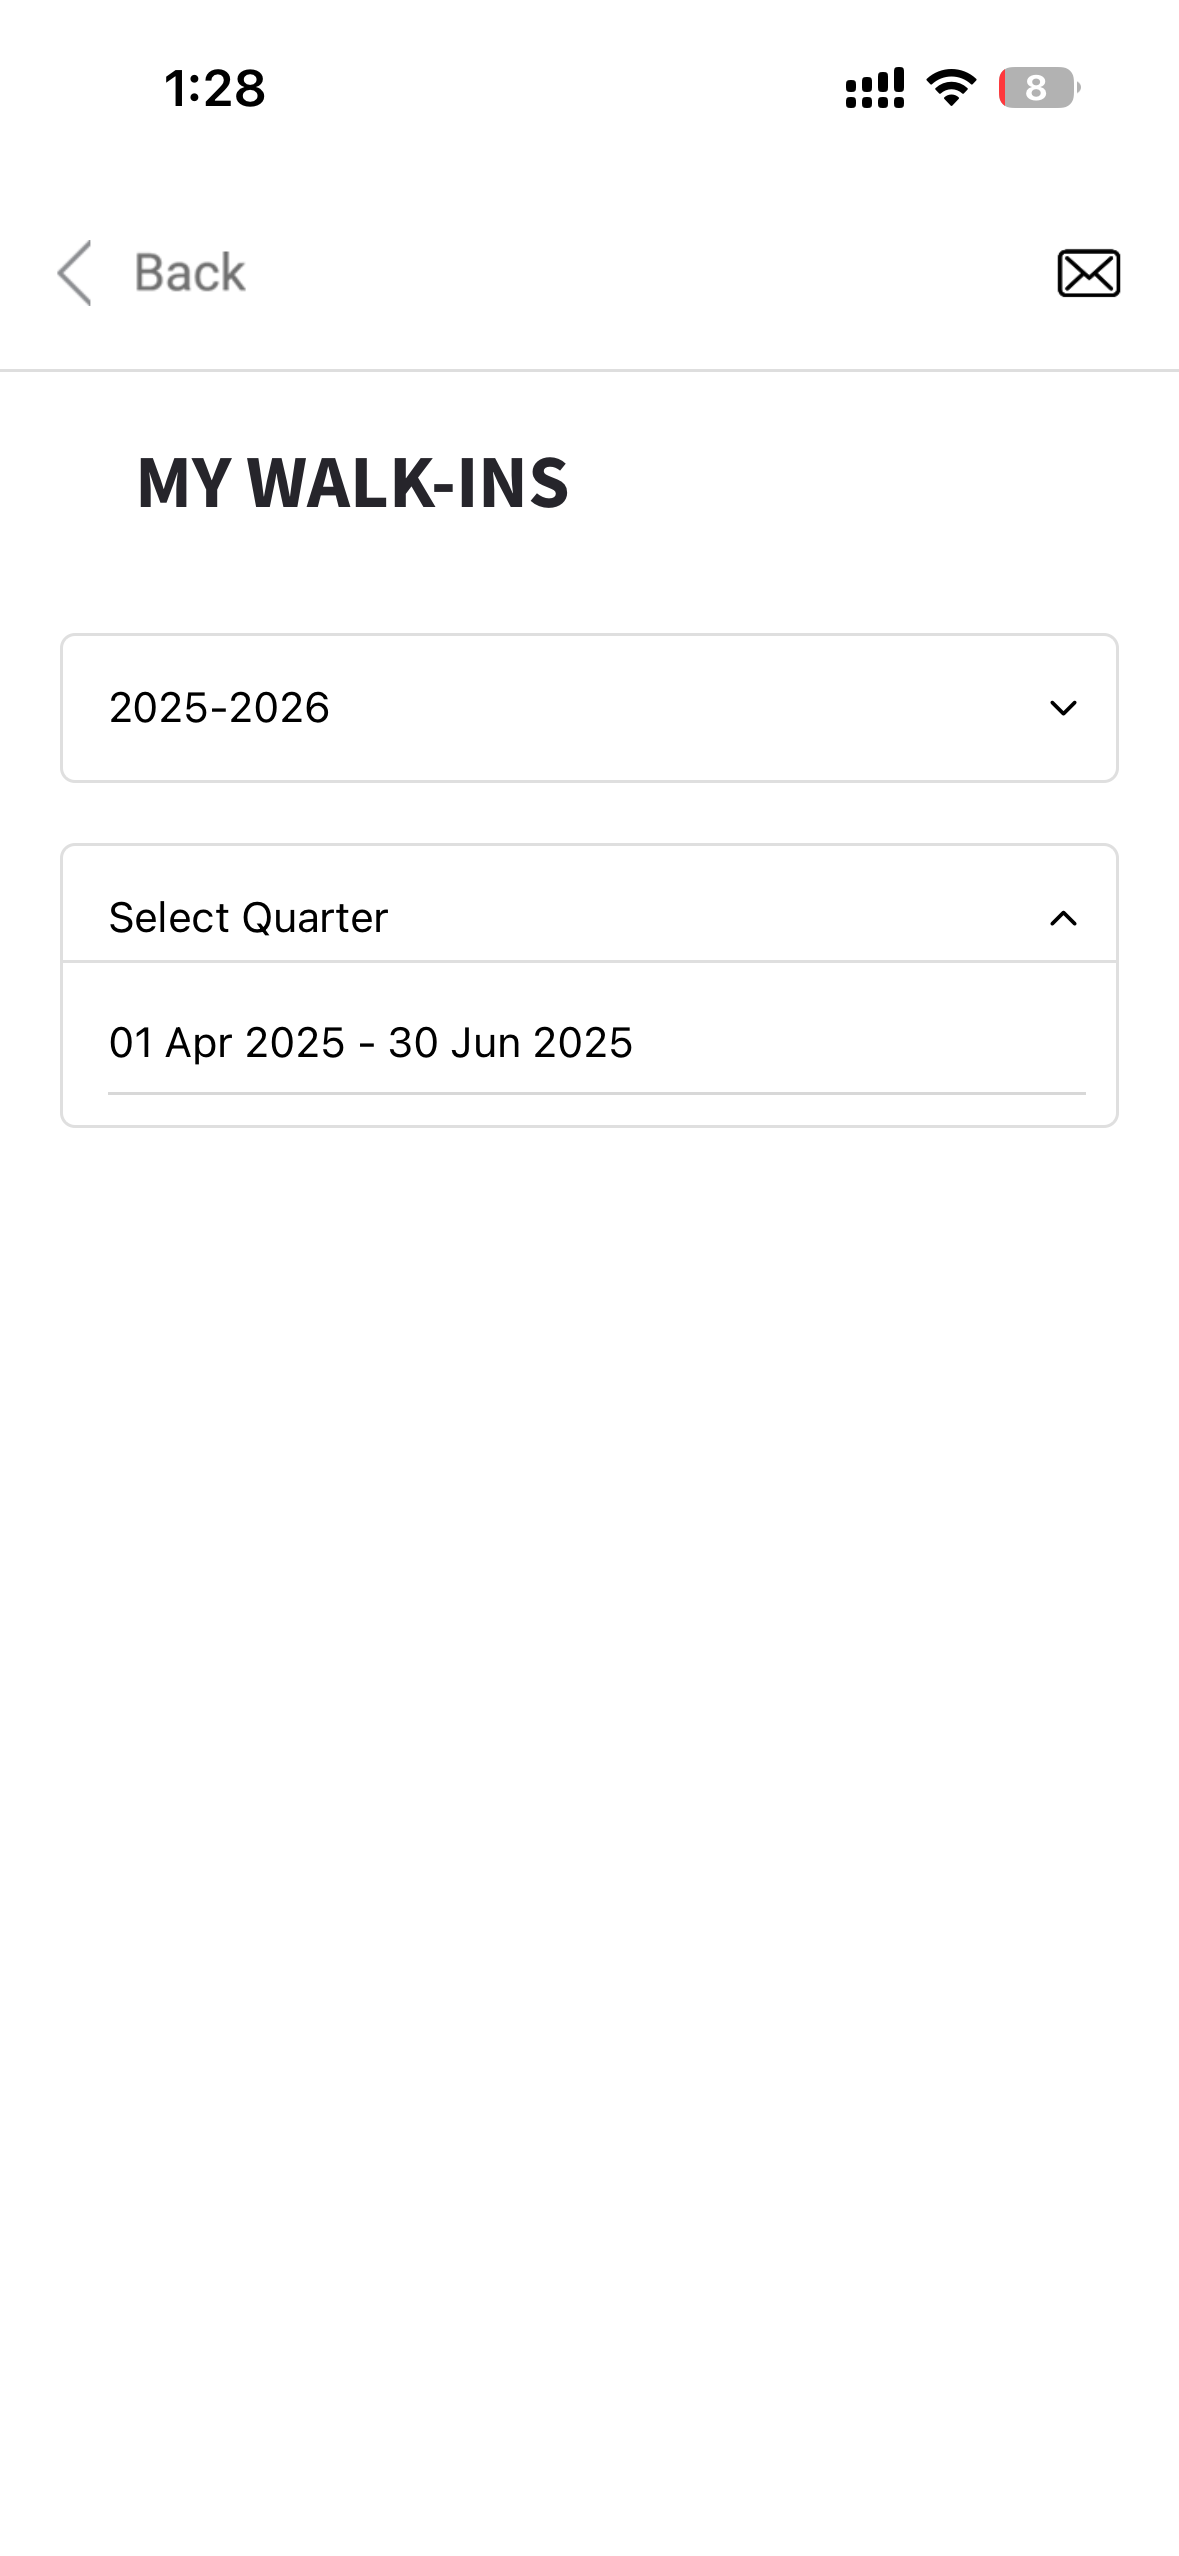Image resolution: width=1179 pixels, height=2556 pixels.
Task: Tap the battery indicator icon
Action: pos(1040,88)
